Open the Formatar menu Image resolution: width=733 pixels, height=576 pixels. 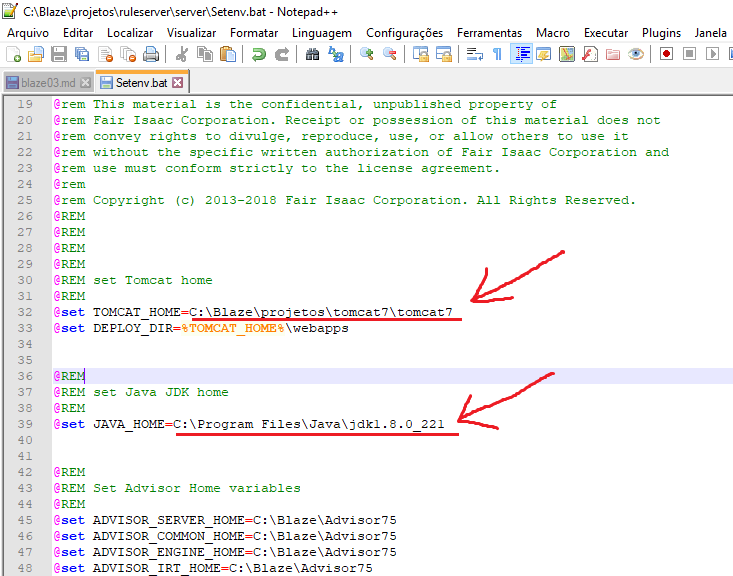tap(254, 33)
